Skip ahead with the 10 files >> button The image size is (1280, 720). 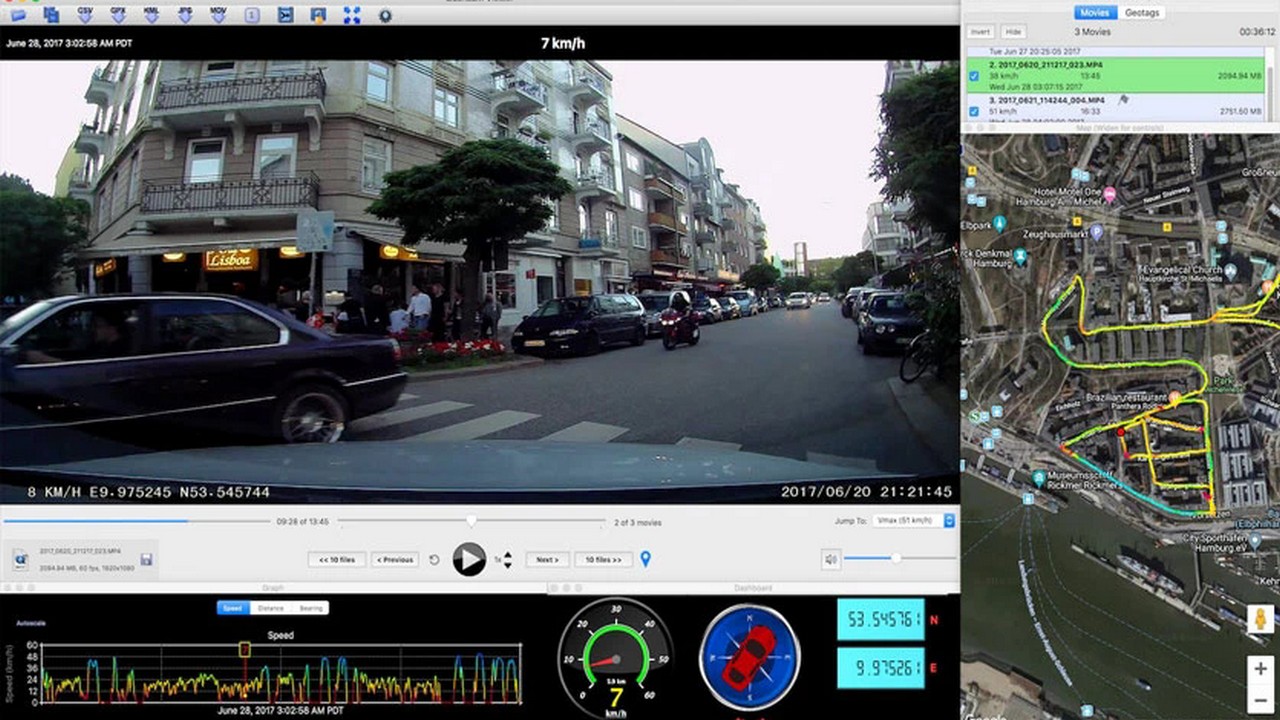click(x=603, y=559)
